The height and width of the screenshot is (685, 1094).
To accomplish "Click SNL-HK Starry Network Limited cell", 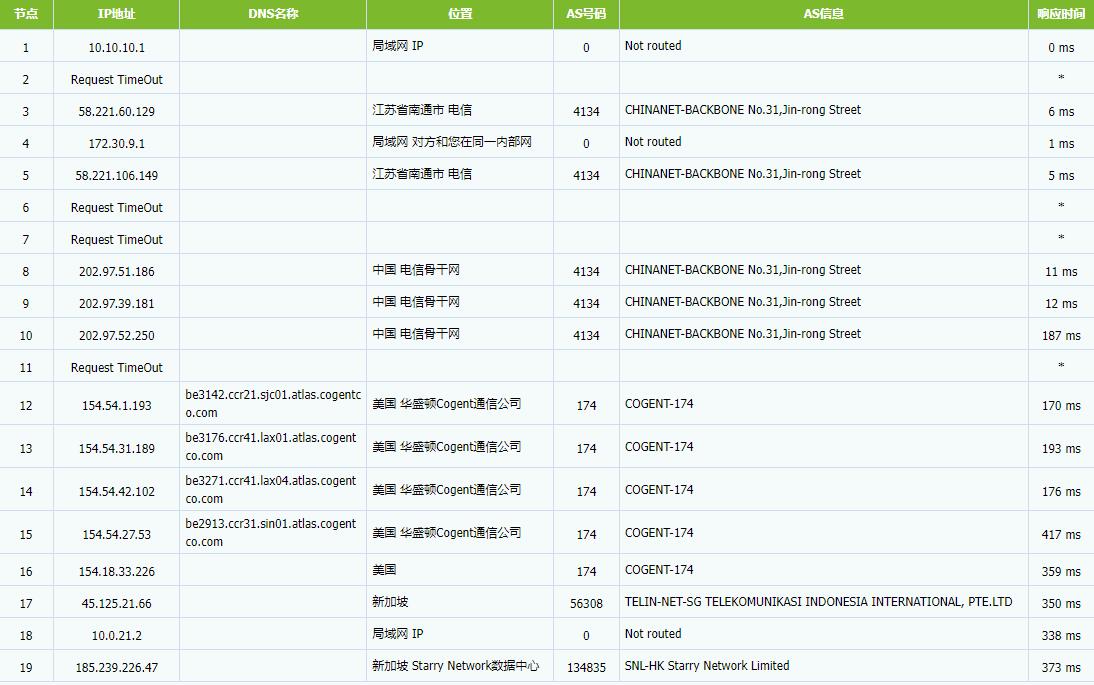I will (x=707, y=666).
